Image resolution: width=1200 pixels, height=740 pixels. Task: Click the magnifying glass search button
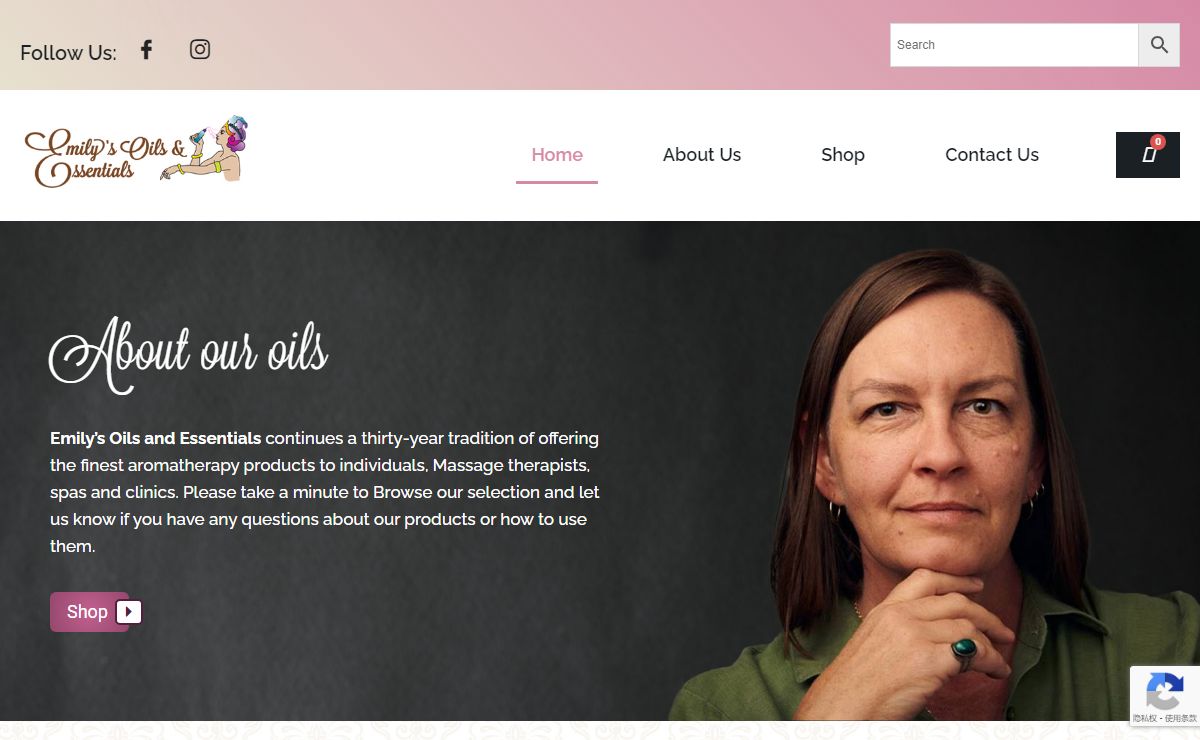[x=1159, y=45]
